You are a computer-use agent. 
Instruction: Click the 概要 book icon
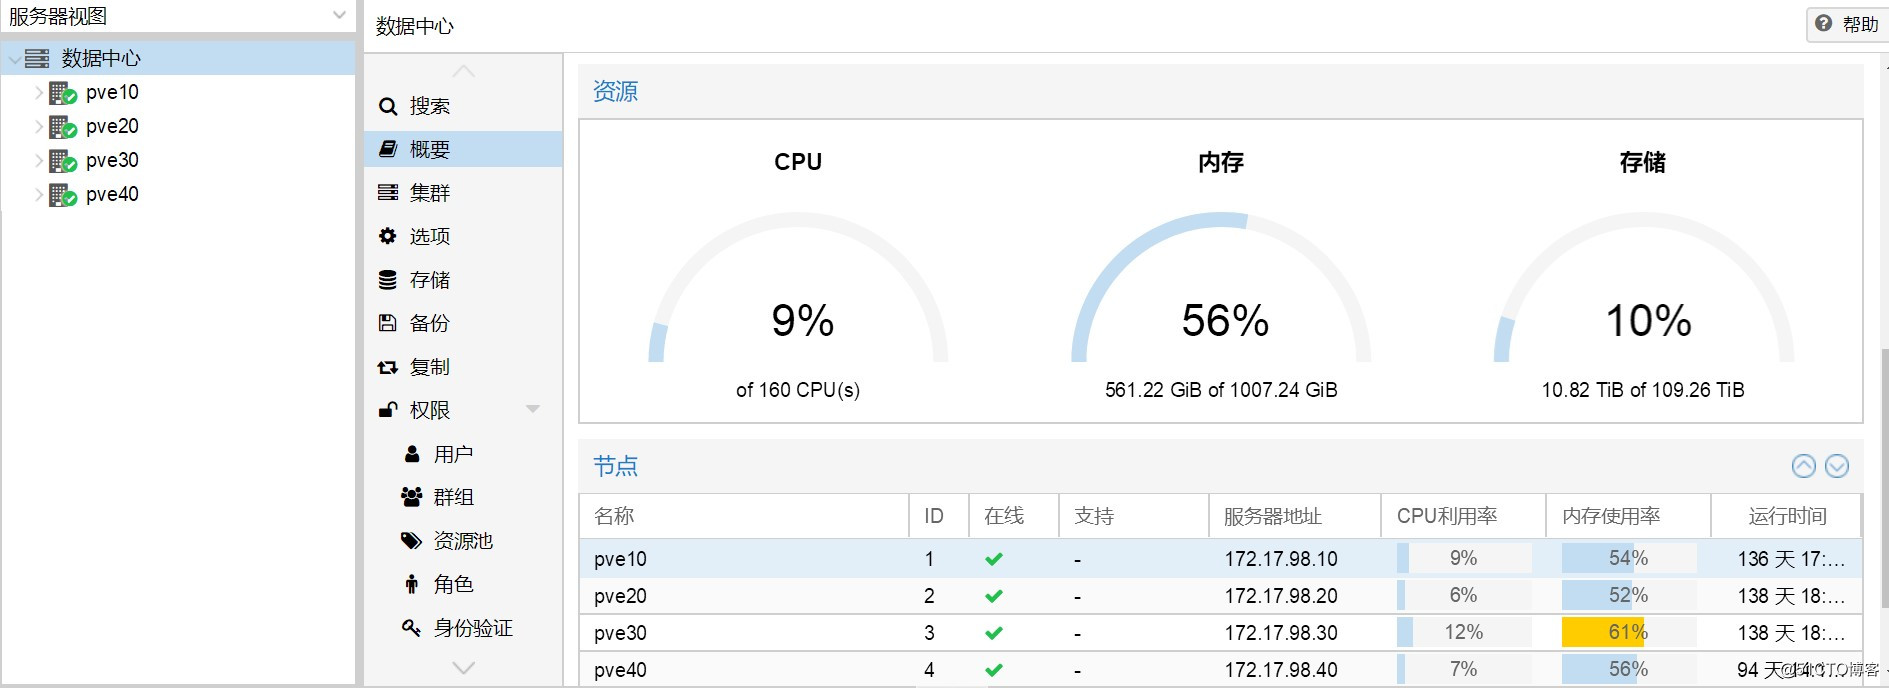pyautogui.click(x=388, y=149)
